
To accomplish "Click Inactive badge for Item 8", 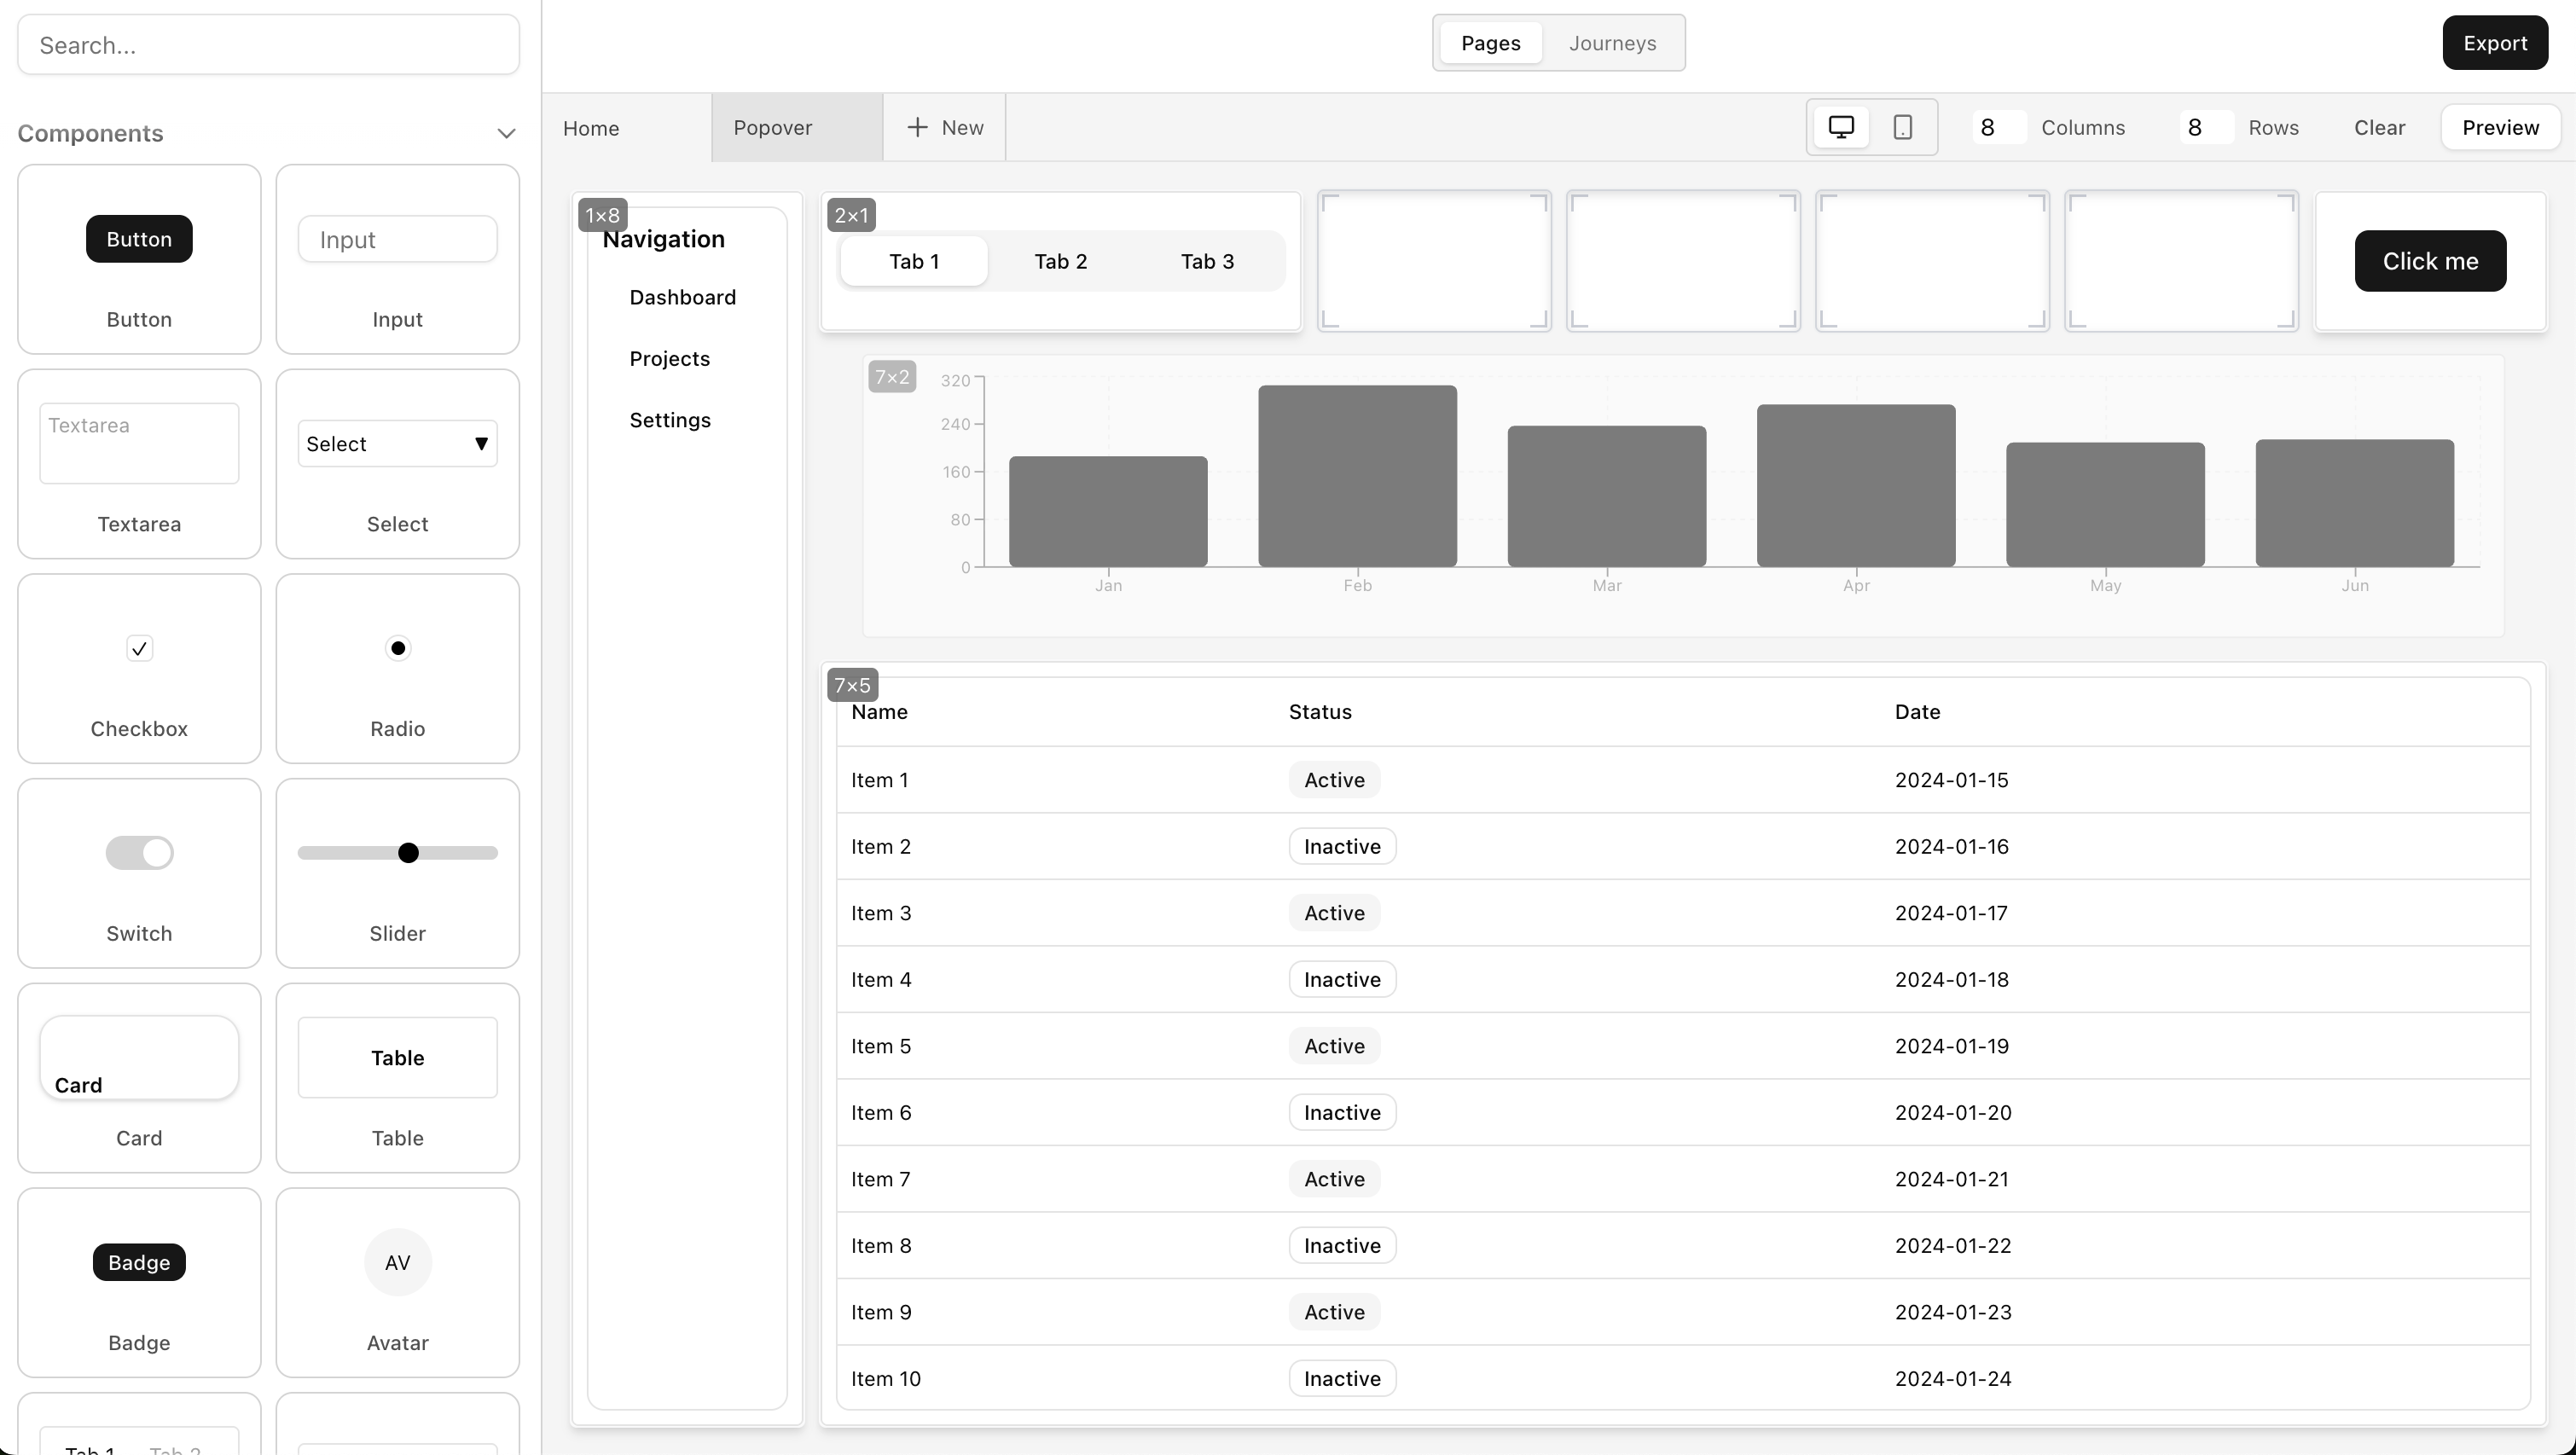I will pos(1342,1245).
